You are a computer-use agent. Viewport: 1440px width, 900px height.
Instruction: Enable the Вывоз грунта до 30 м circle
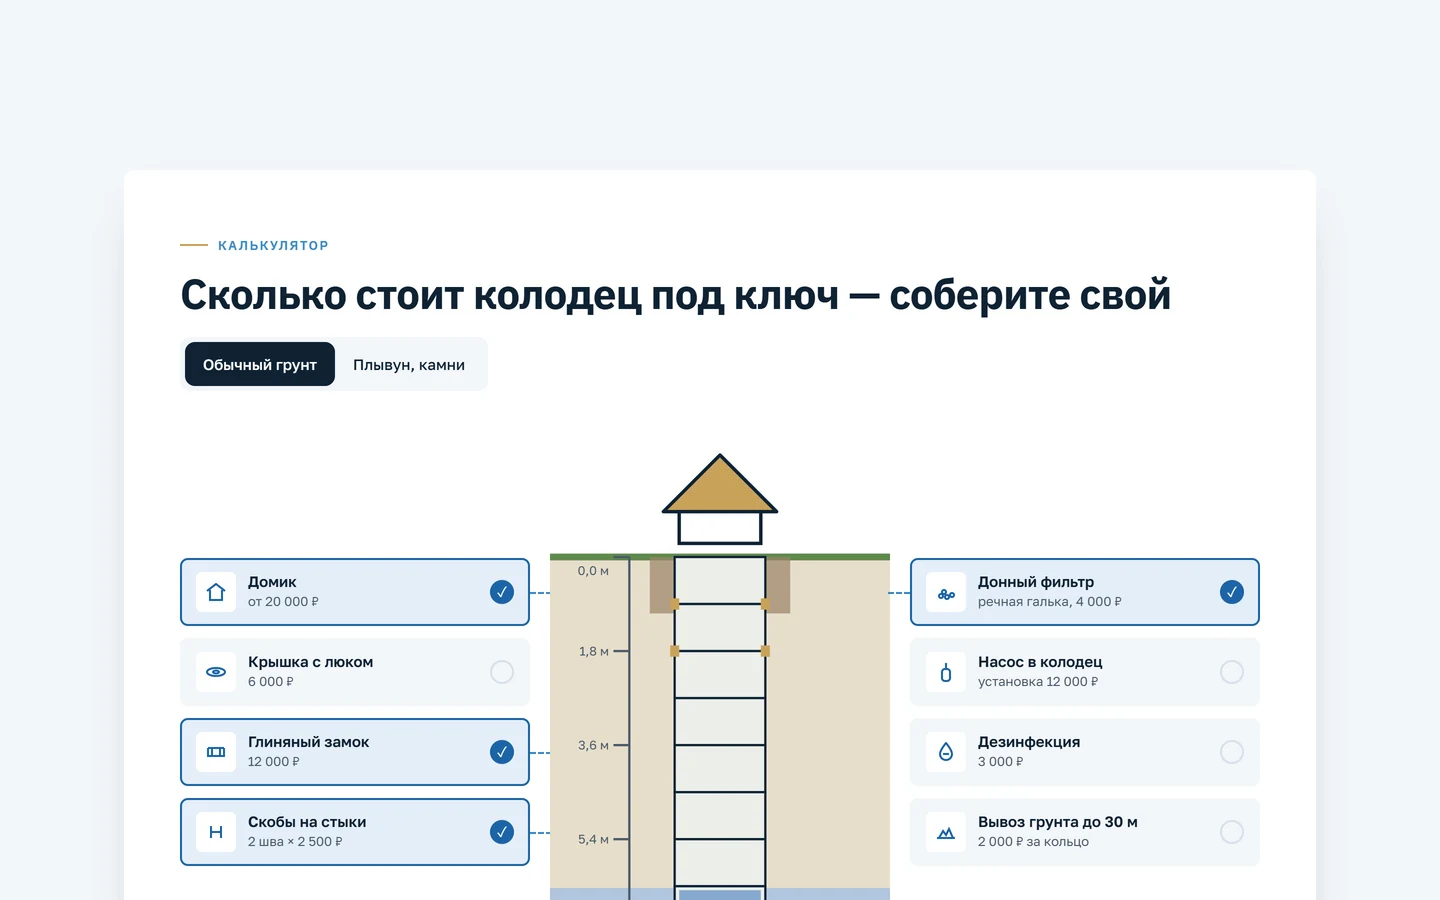(1232, 832)
